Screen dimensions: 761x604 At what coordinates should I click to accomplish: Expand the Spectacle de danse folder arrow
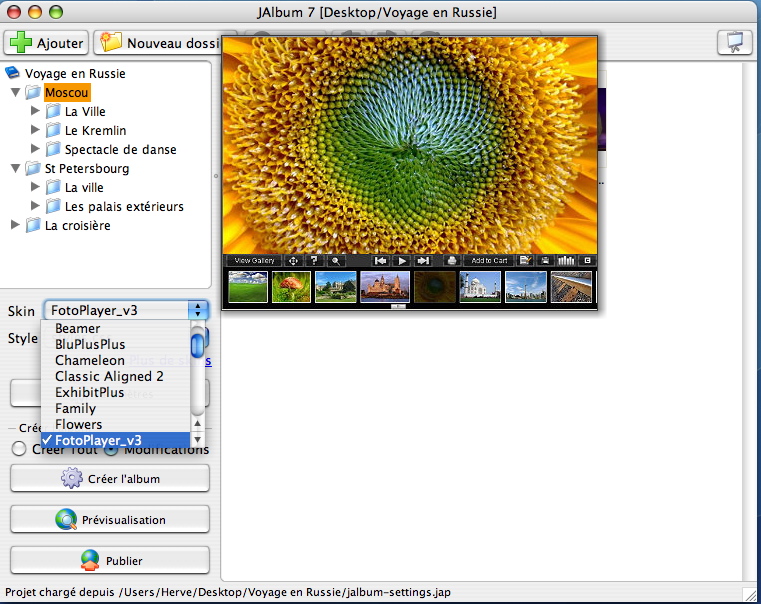tap(35, 148)
